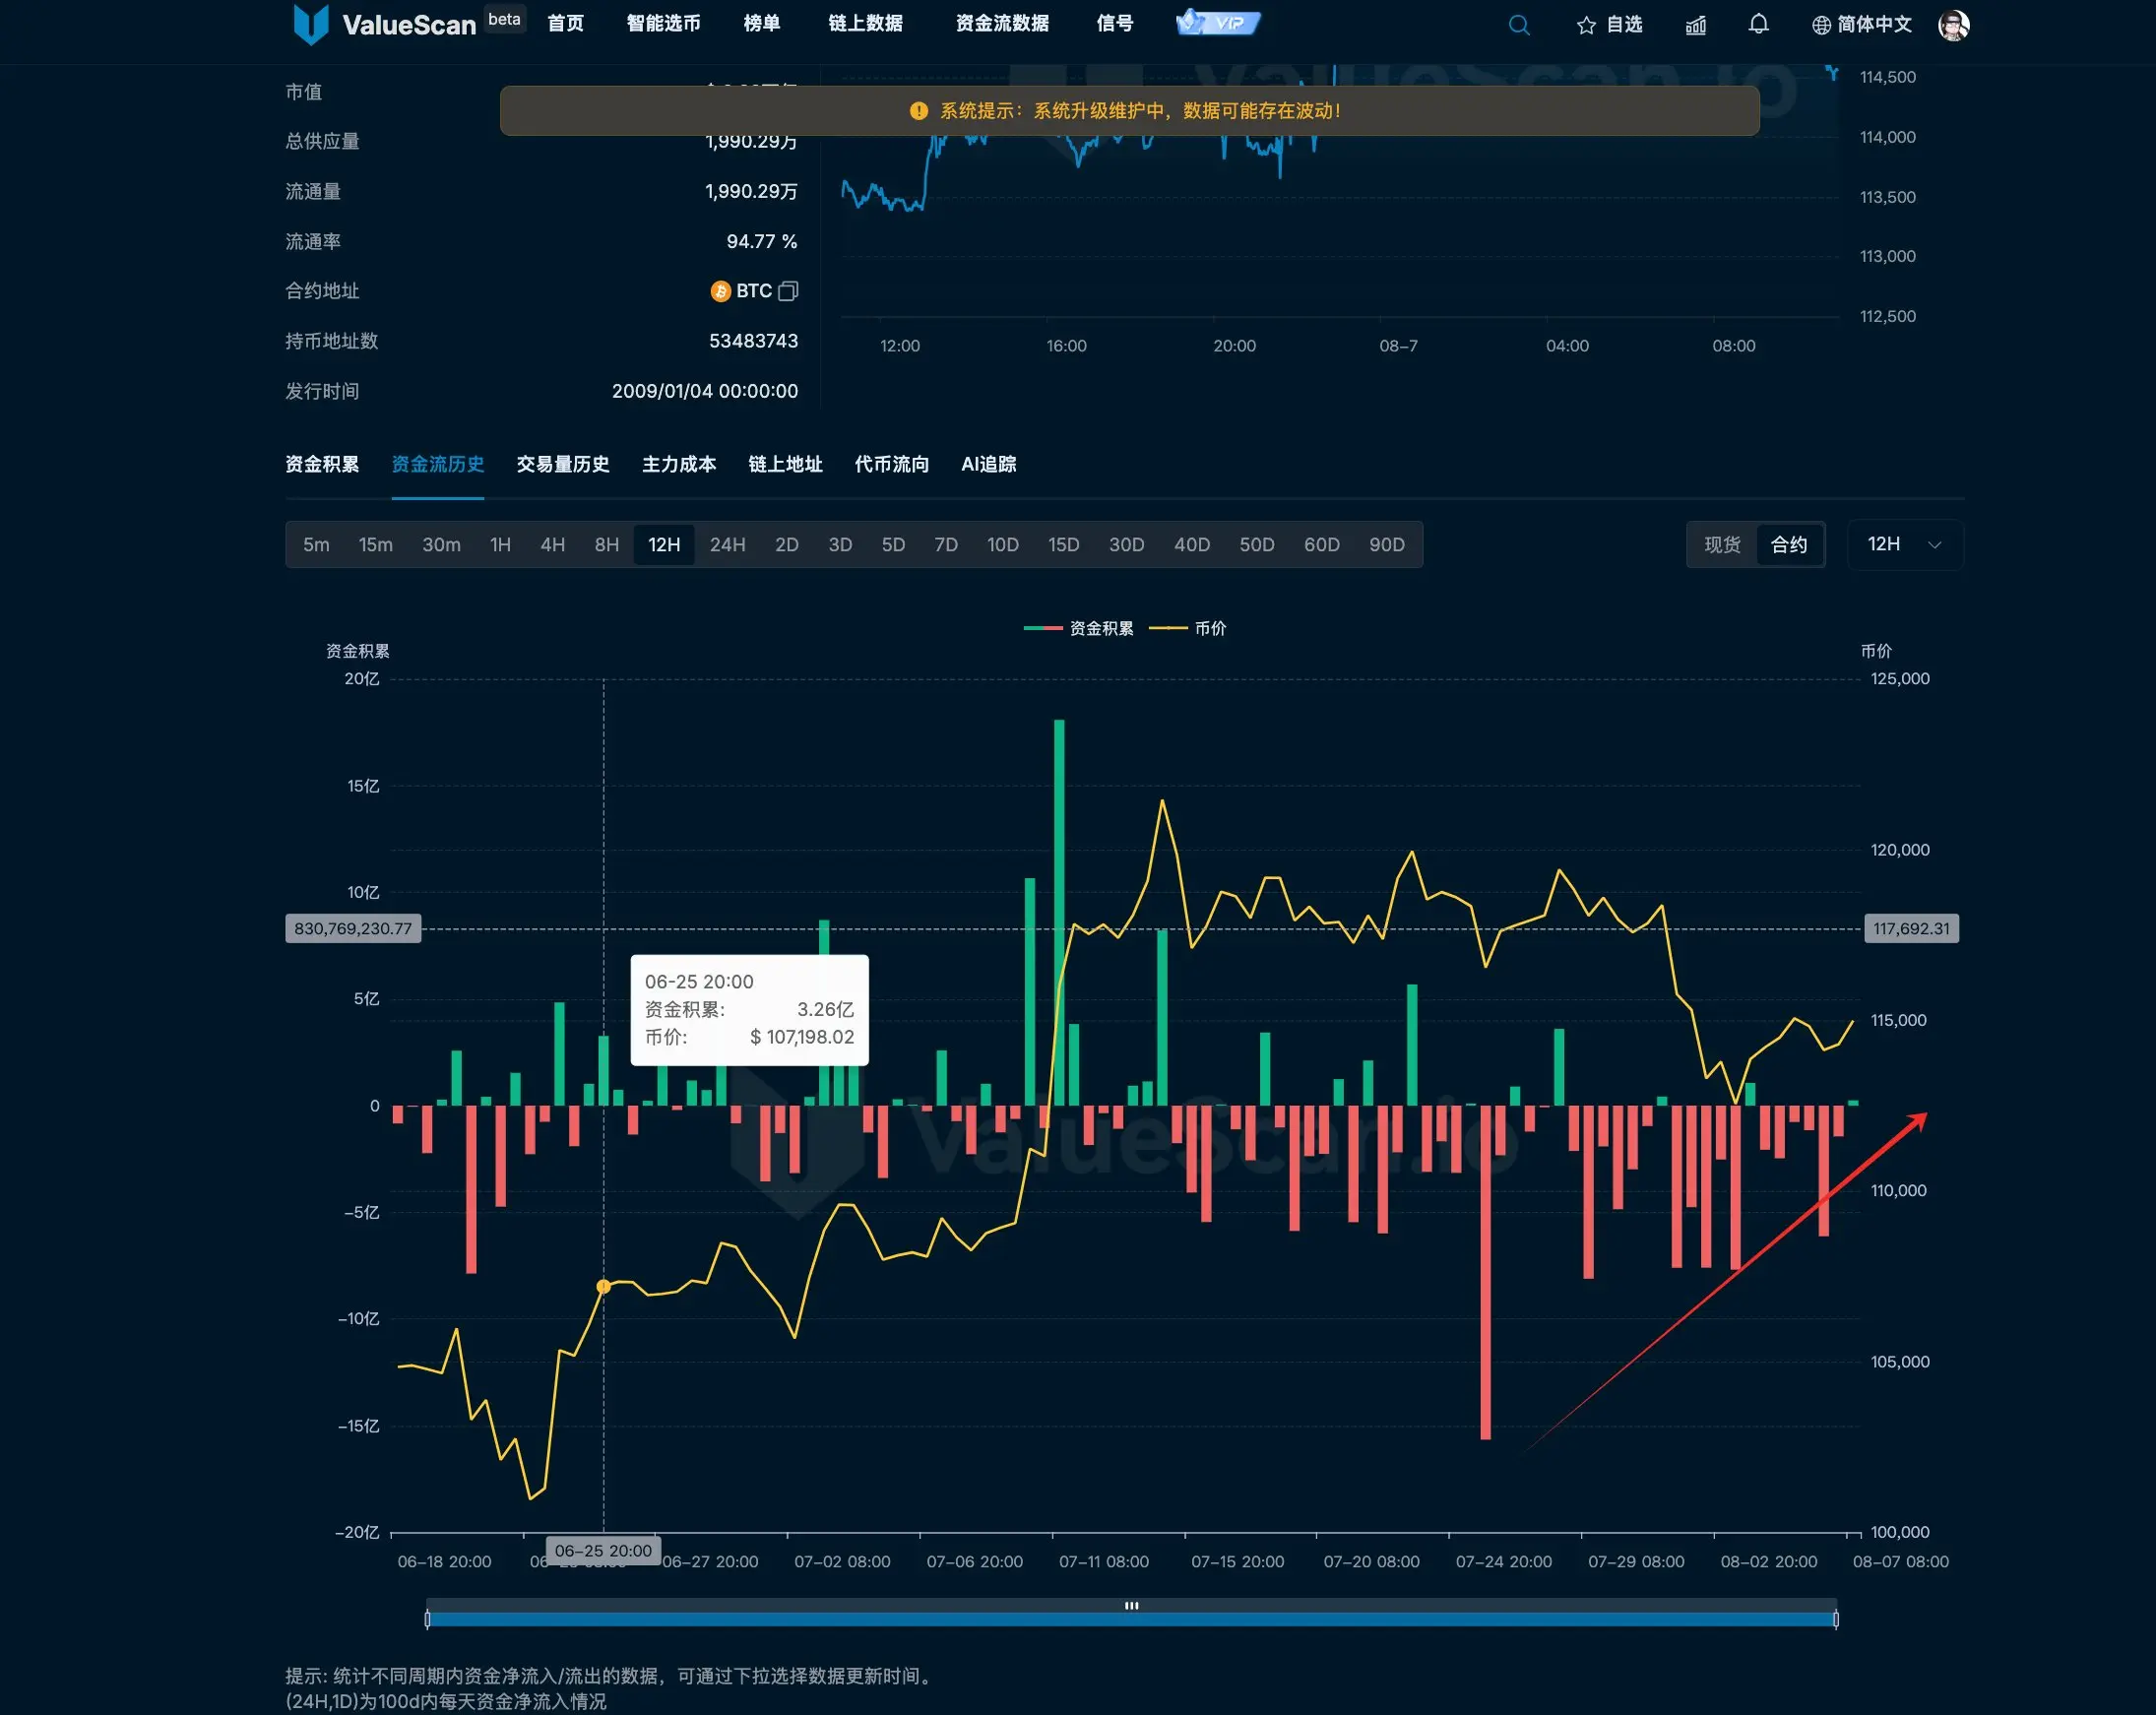Select 30D timeframe
Image resolution: width=2156 pixels, height=1715 pixels.
point(1127,545)
